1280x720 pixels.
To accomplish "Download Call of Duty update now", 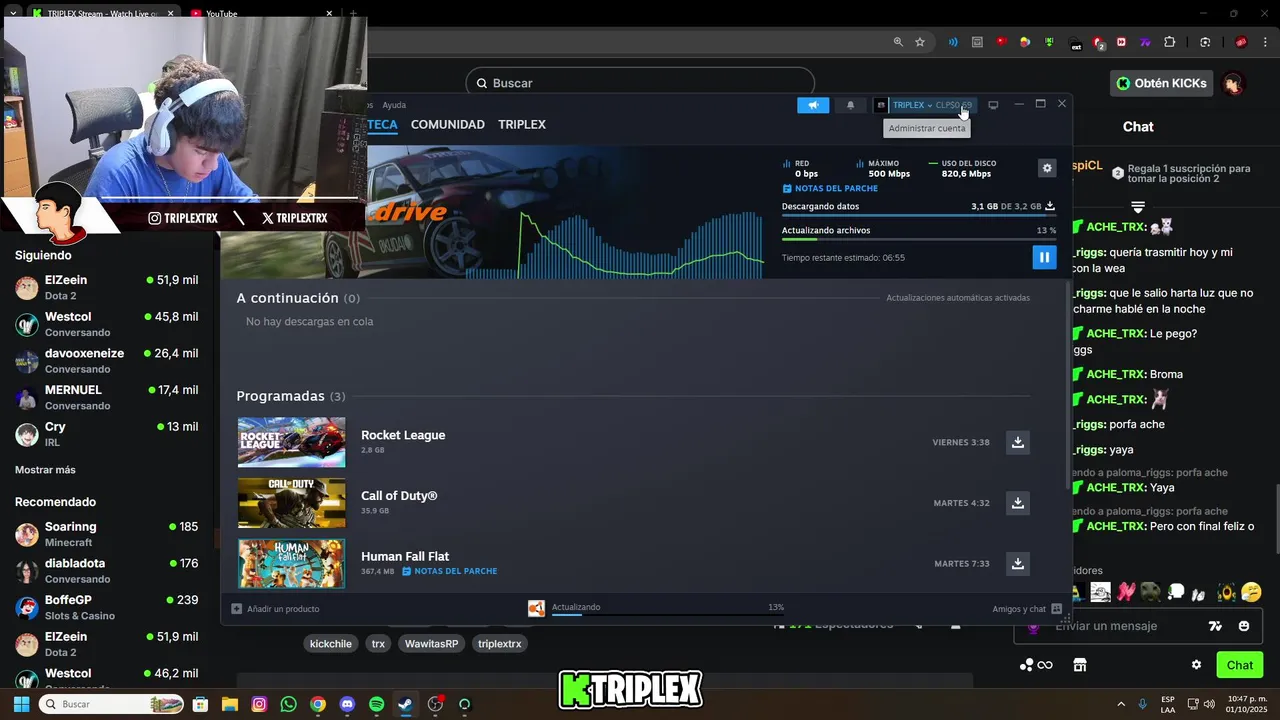I will pos(1017,503).
